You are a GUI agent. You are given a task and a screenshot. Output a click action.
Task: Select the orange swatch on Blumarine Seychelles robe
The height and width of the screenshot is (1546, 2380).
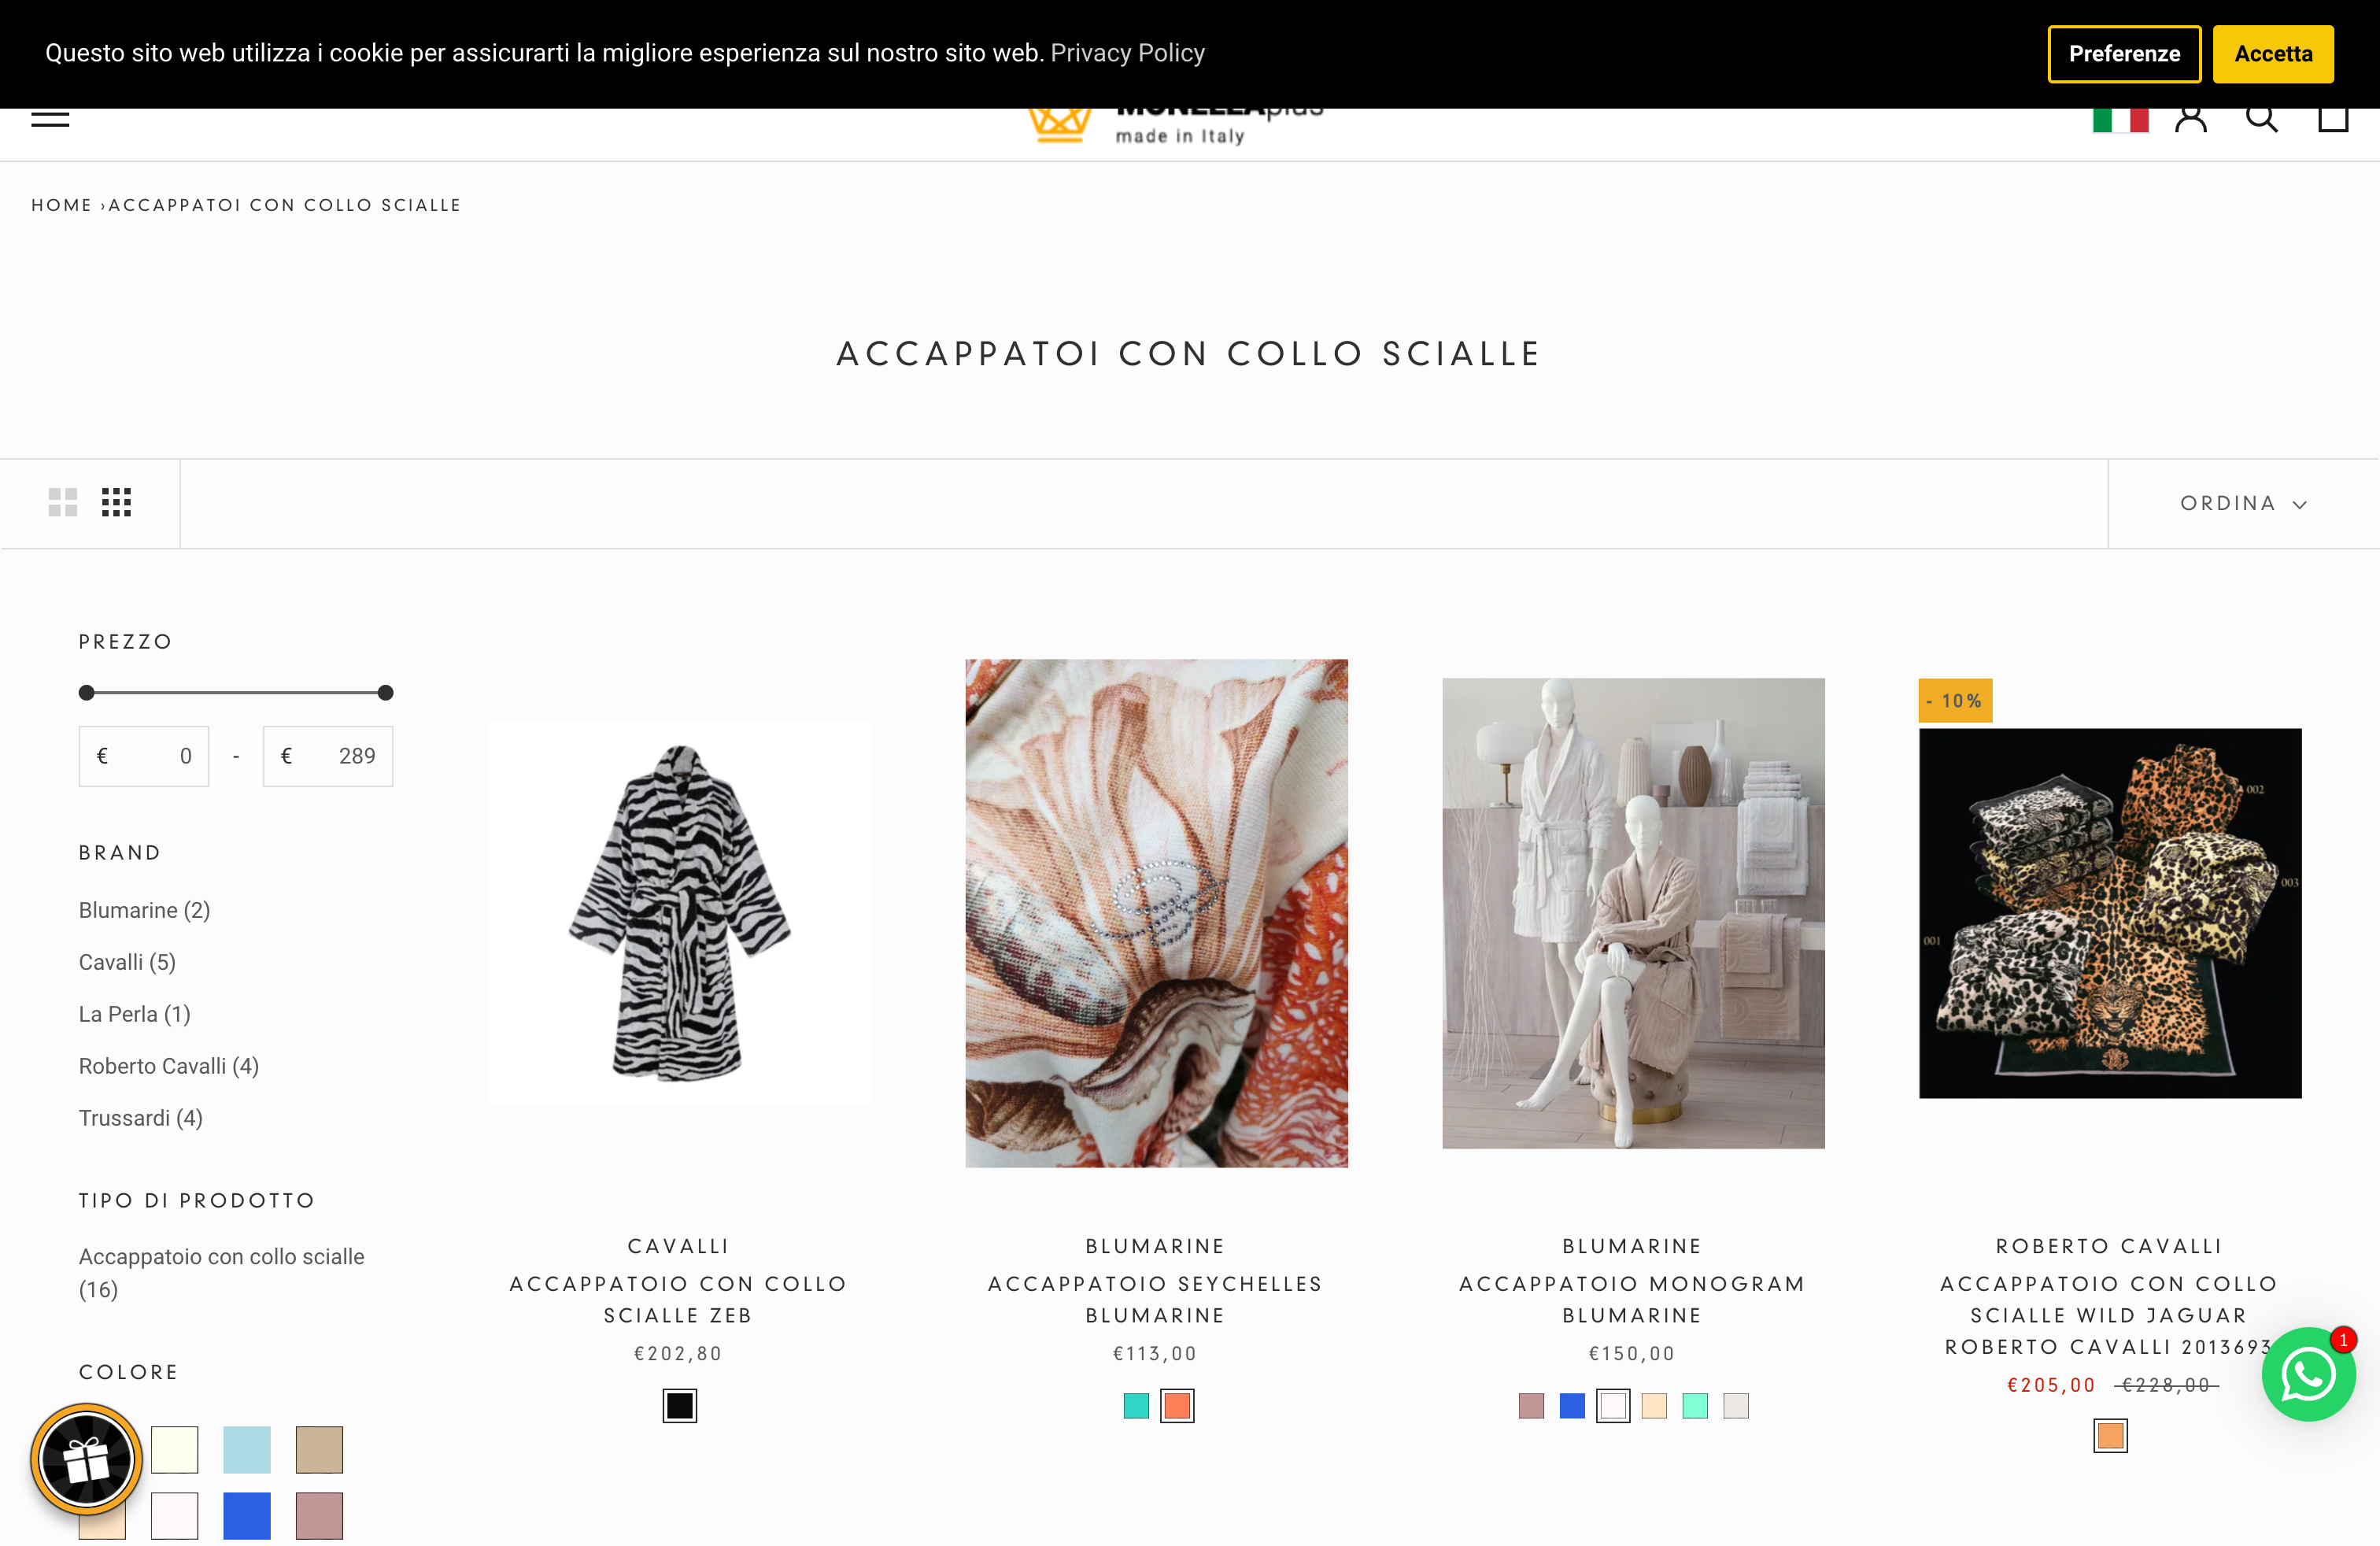[1178, 1406]
